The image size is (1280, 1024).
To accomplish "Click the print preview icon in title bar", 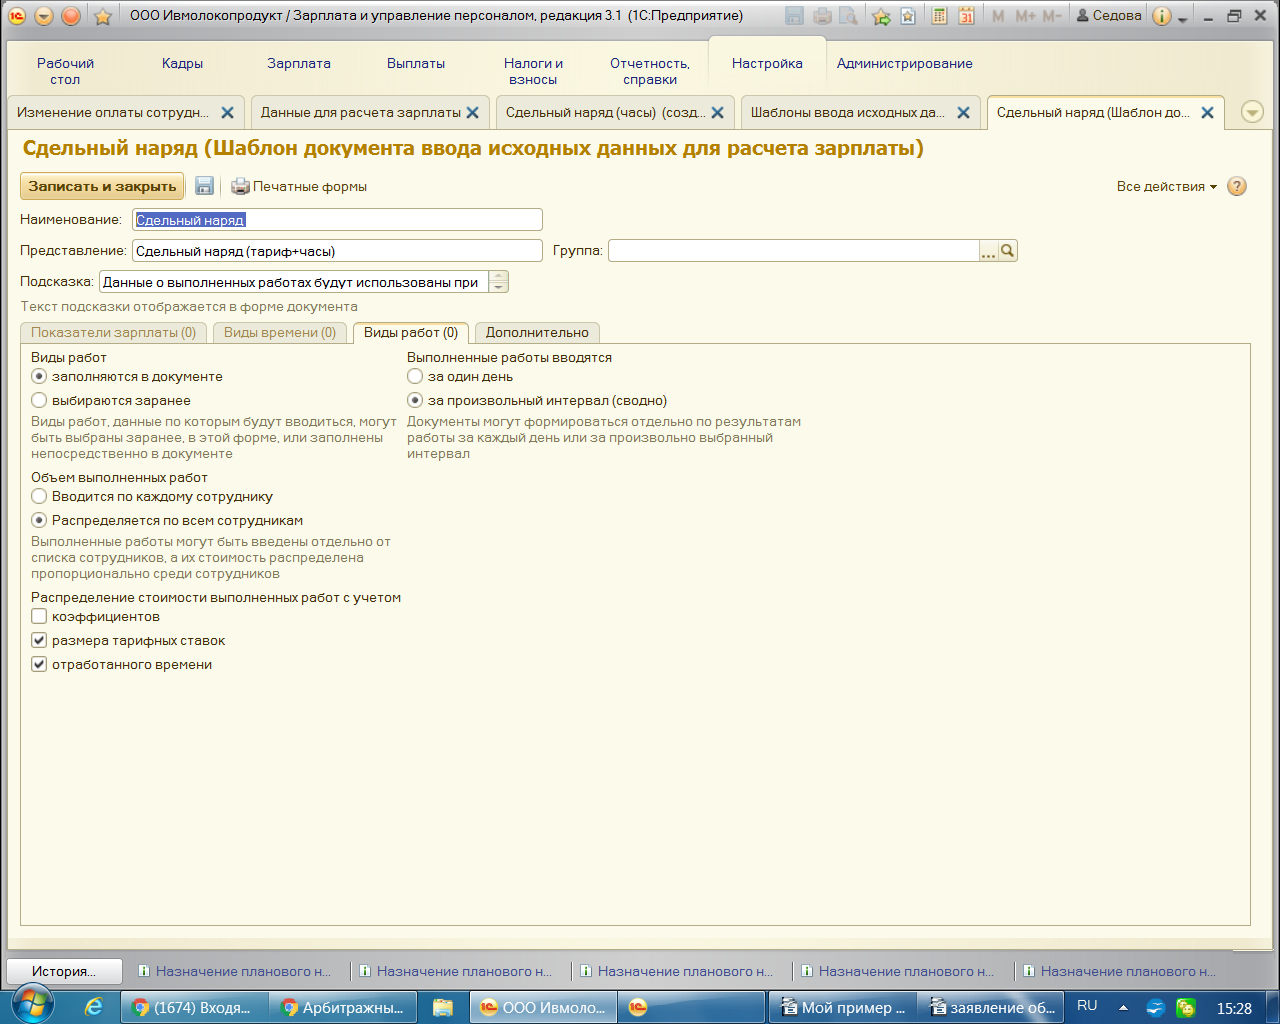I will click(x=848, y=16).
